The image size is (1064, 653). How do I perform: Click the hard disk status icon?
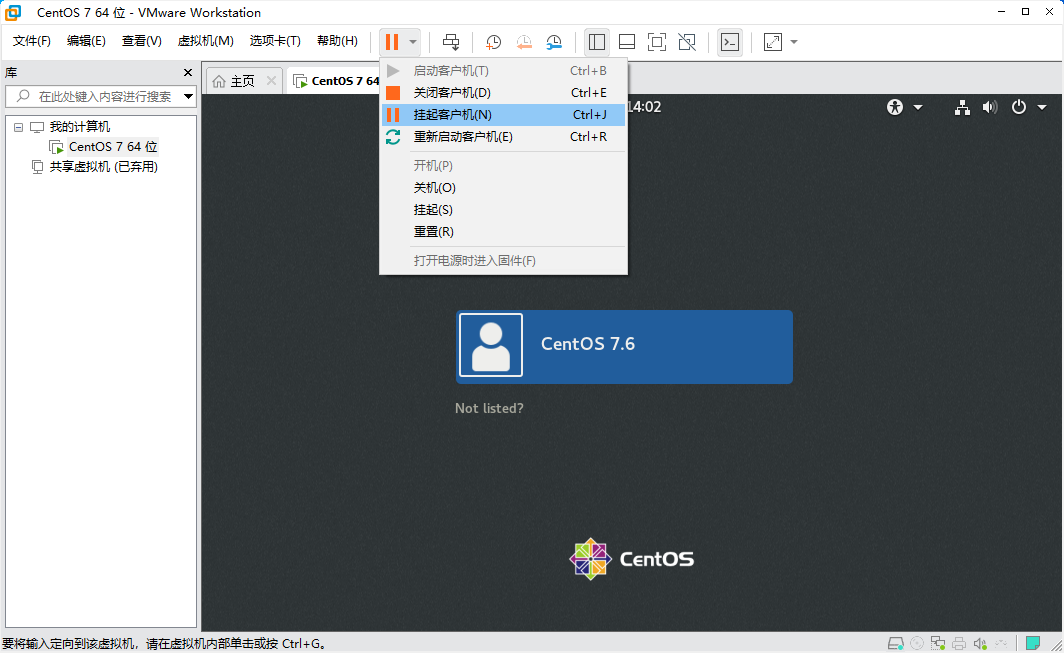click(896, 643)
